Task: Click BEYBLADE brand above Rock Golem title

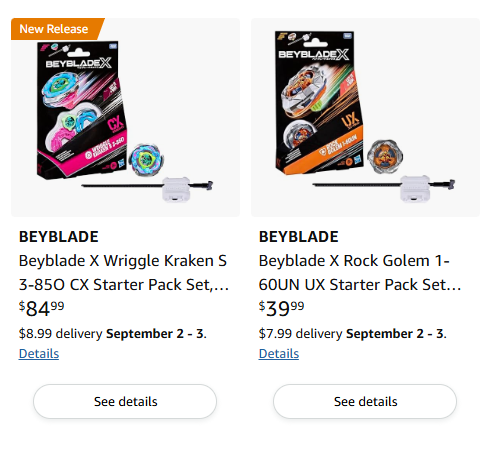Action: [299, 237]
